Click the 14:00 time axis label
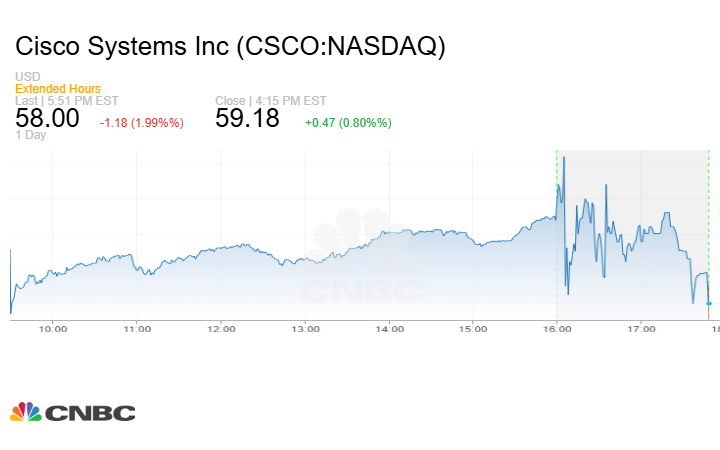Screen dimensions: 720x450 (x=389, y=328)
